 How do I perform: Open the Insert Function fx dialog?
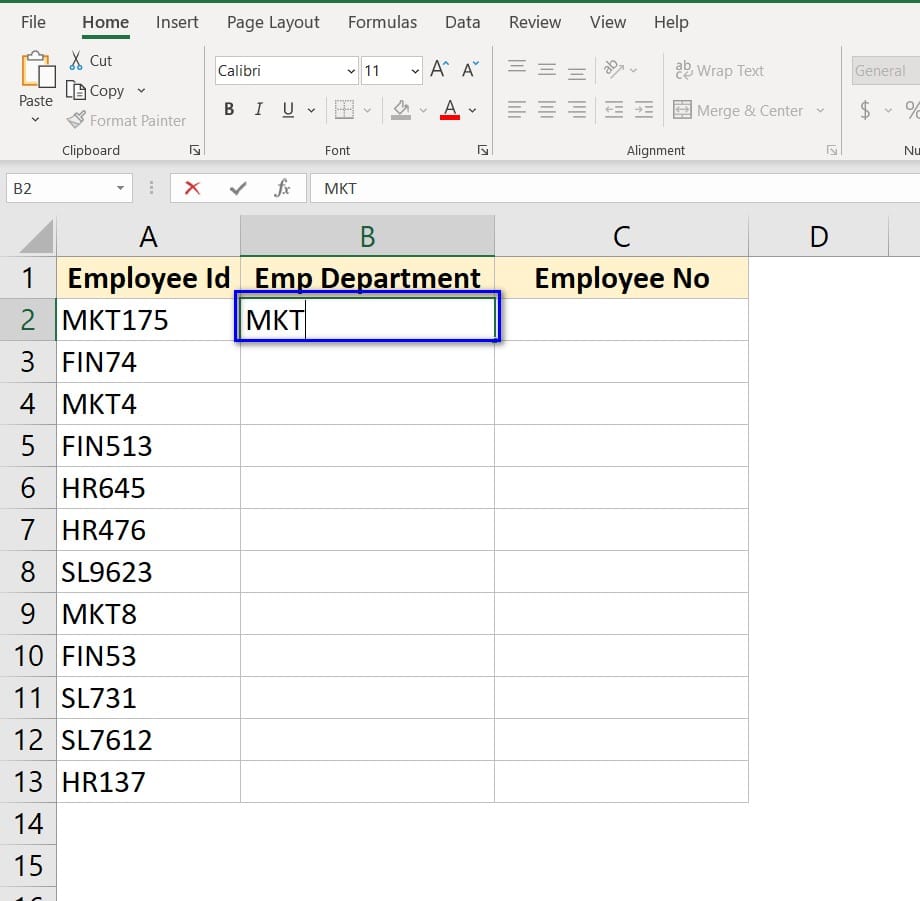(x=282, y=188)
